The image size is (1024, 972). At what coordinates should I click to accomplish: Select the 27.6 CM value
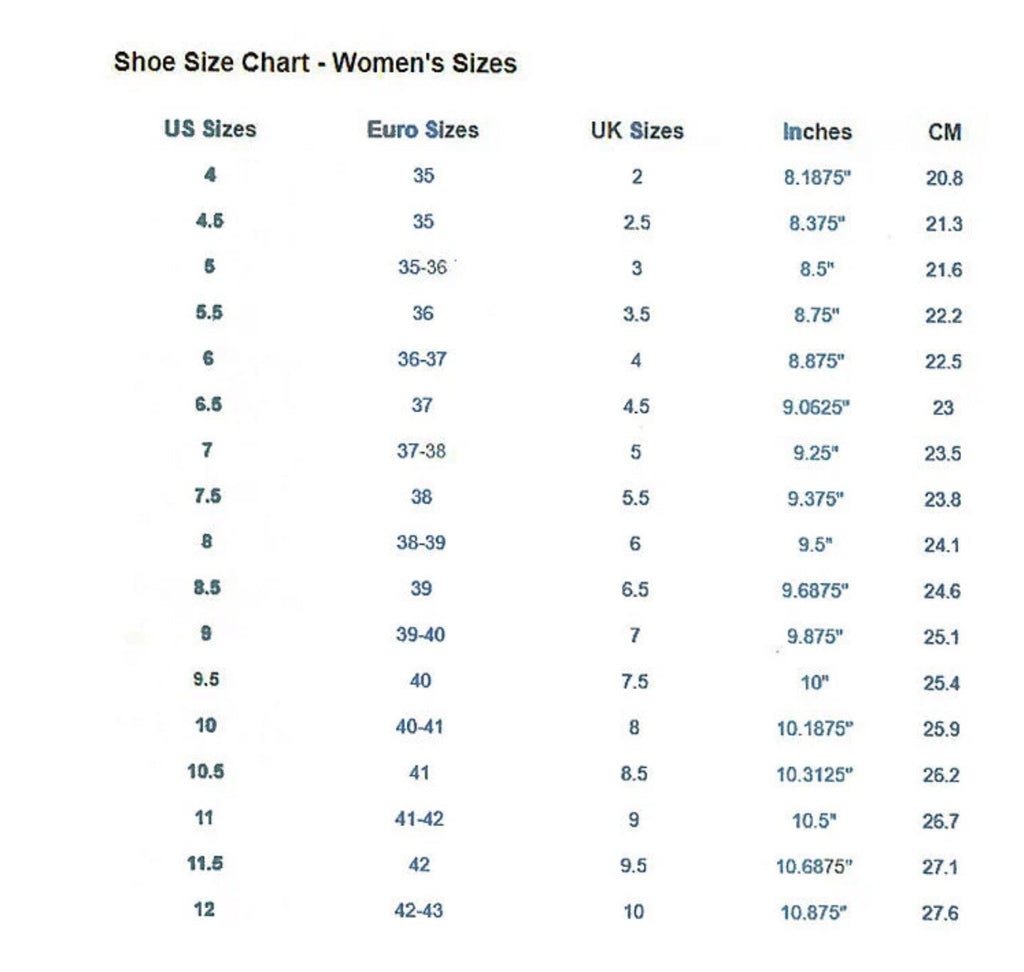click(x=940, y=913)
